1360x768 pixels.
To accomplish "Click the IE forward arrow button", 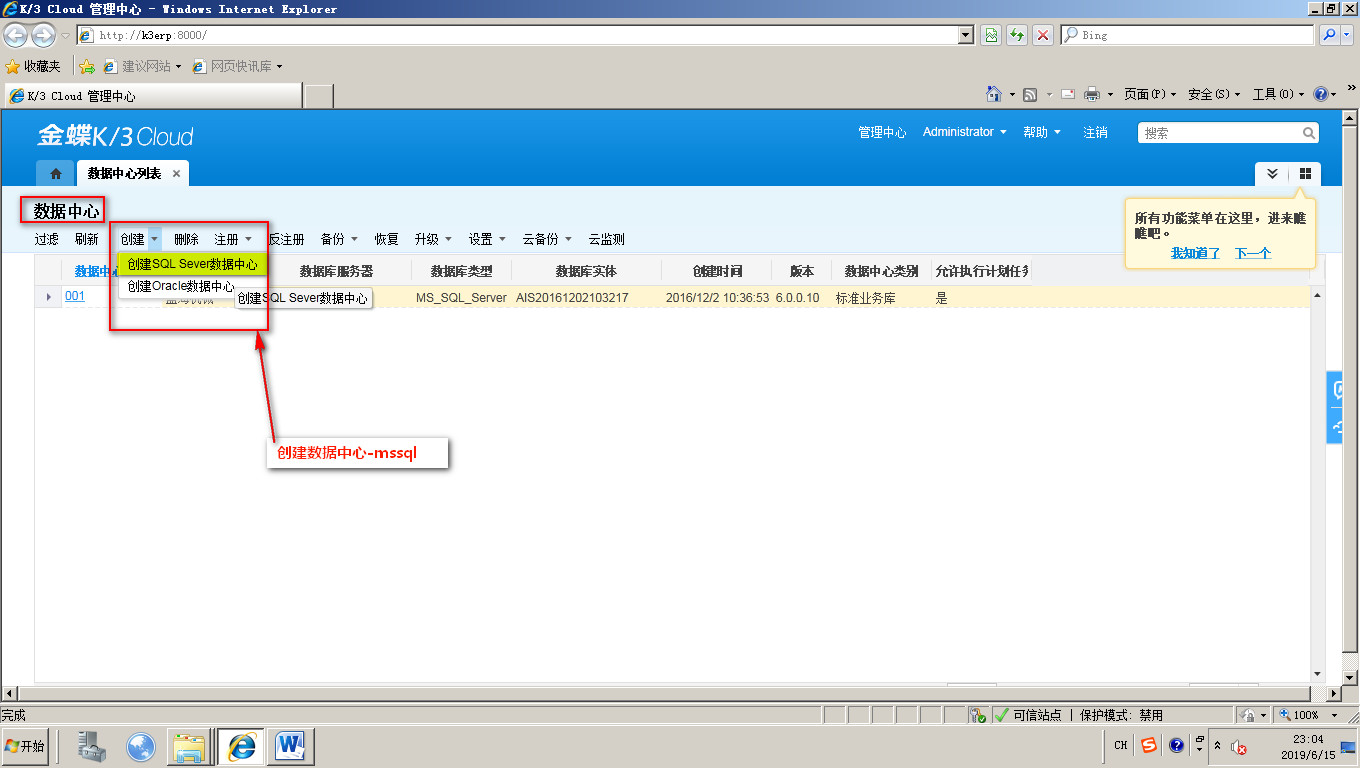I will [x=43, y=36].
